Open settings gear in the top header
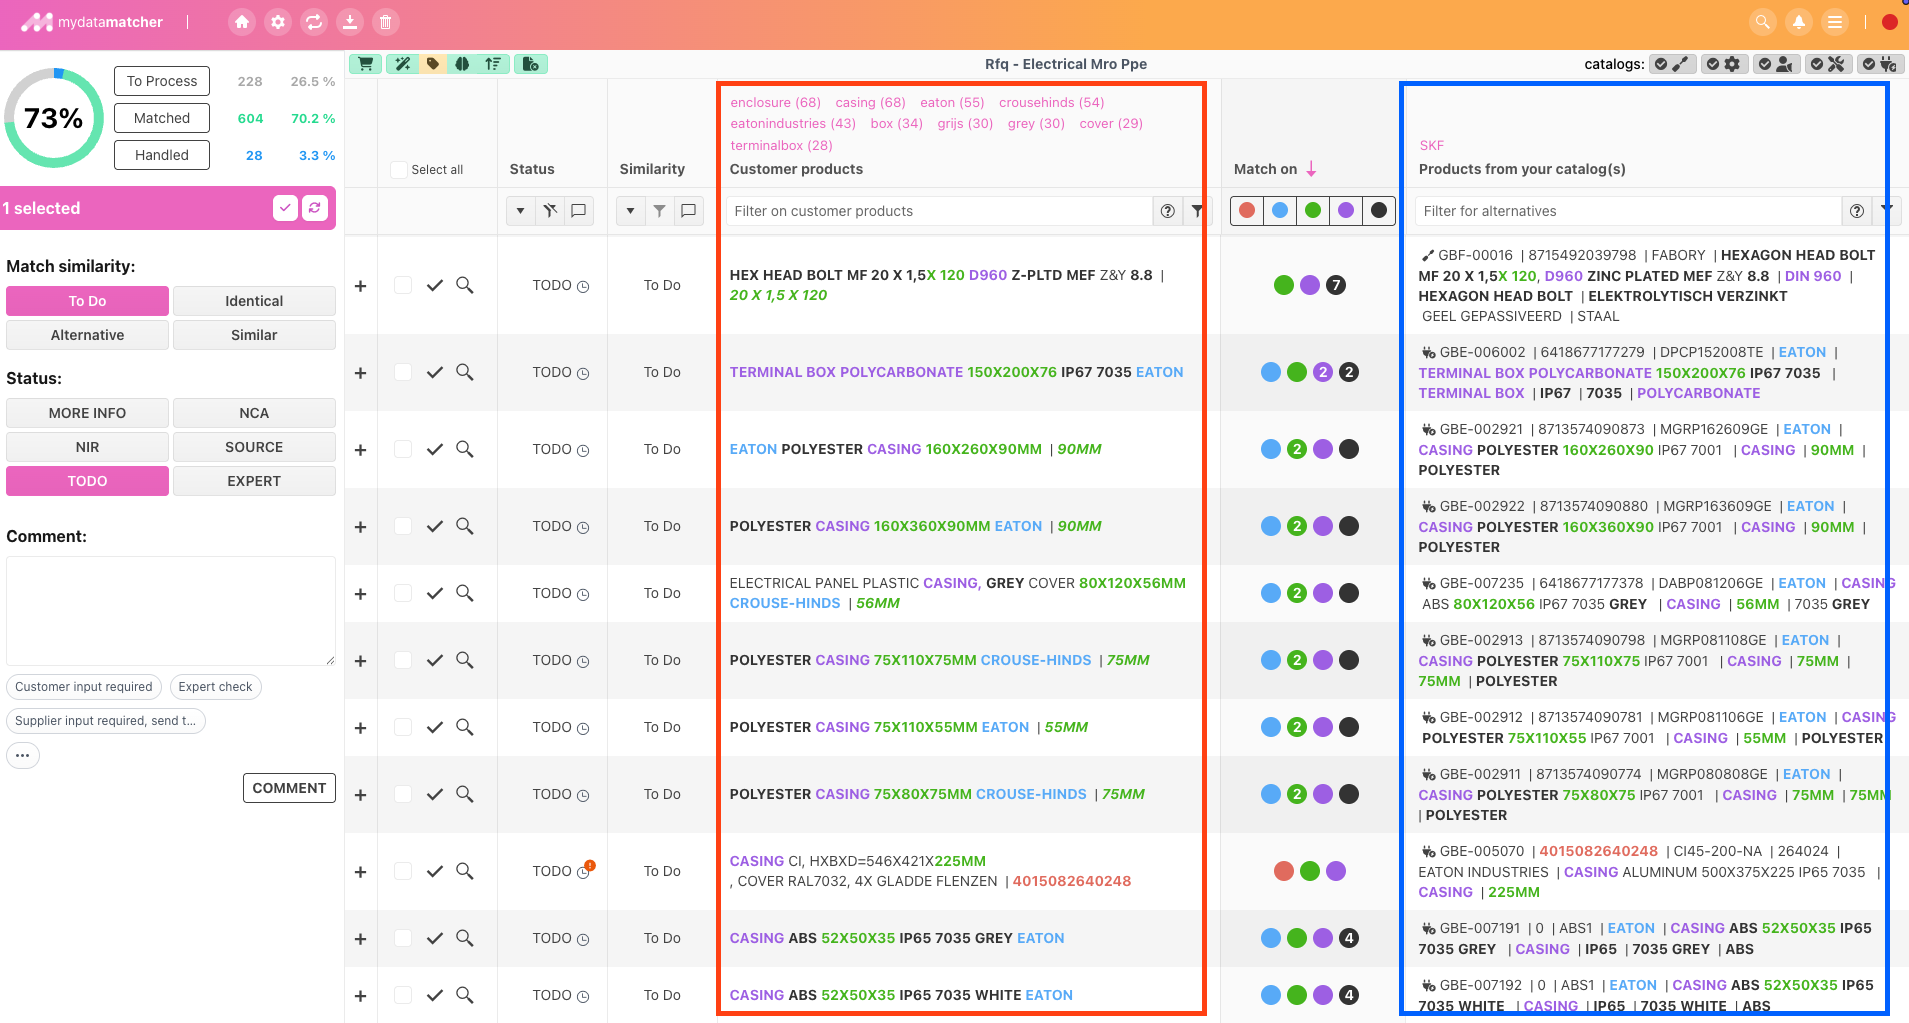This screenshot has width=1909, height=1023. click(278, 22)
